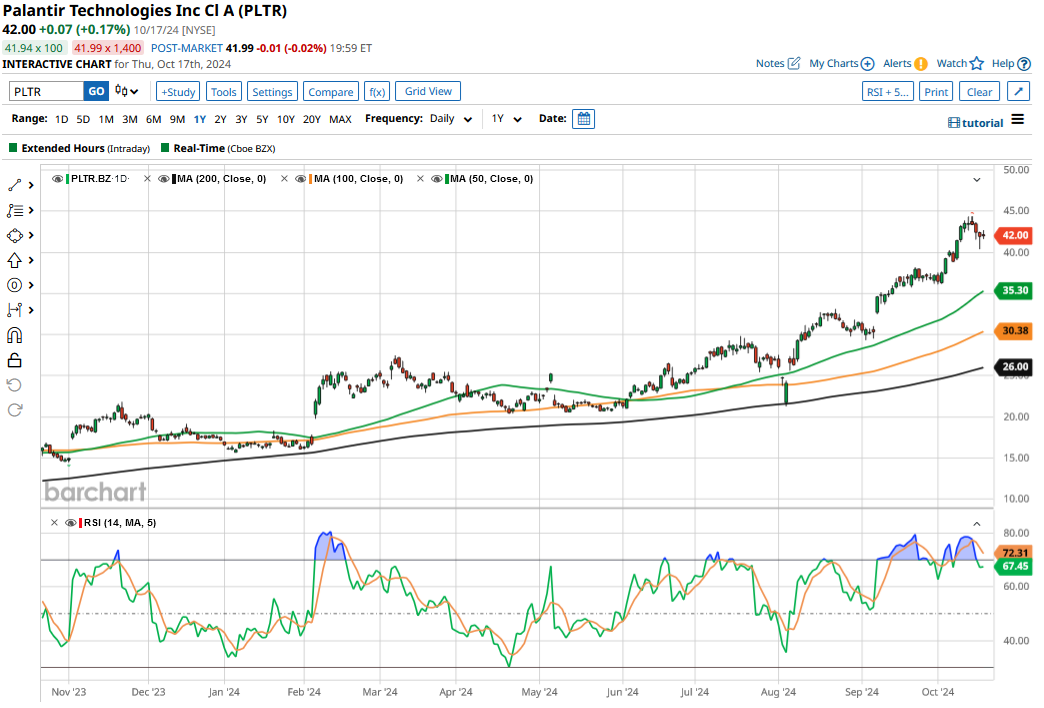1044x708 pixels.
Task: Toggle visibility eye for PLTR.BZ 1D
Action: [x=58, y=179]
